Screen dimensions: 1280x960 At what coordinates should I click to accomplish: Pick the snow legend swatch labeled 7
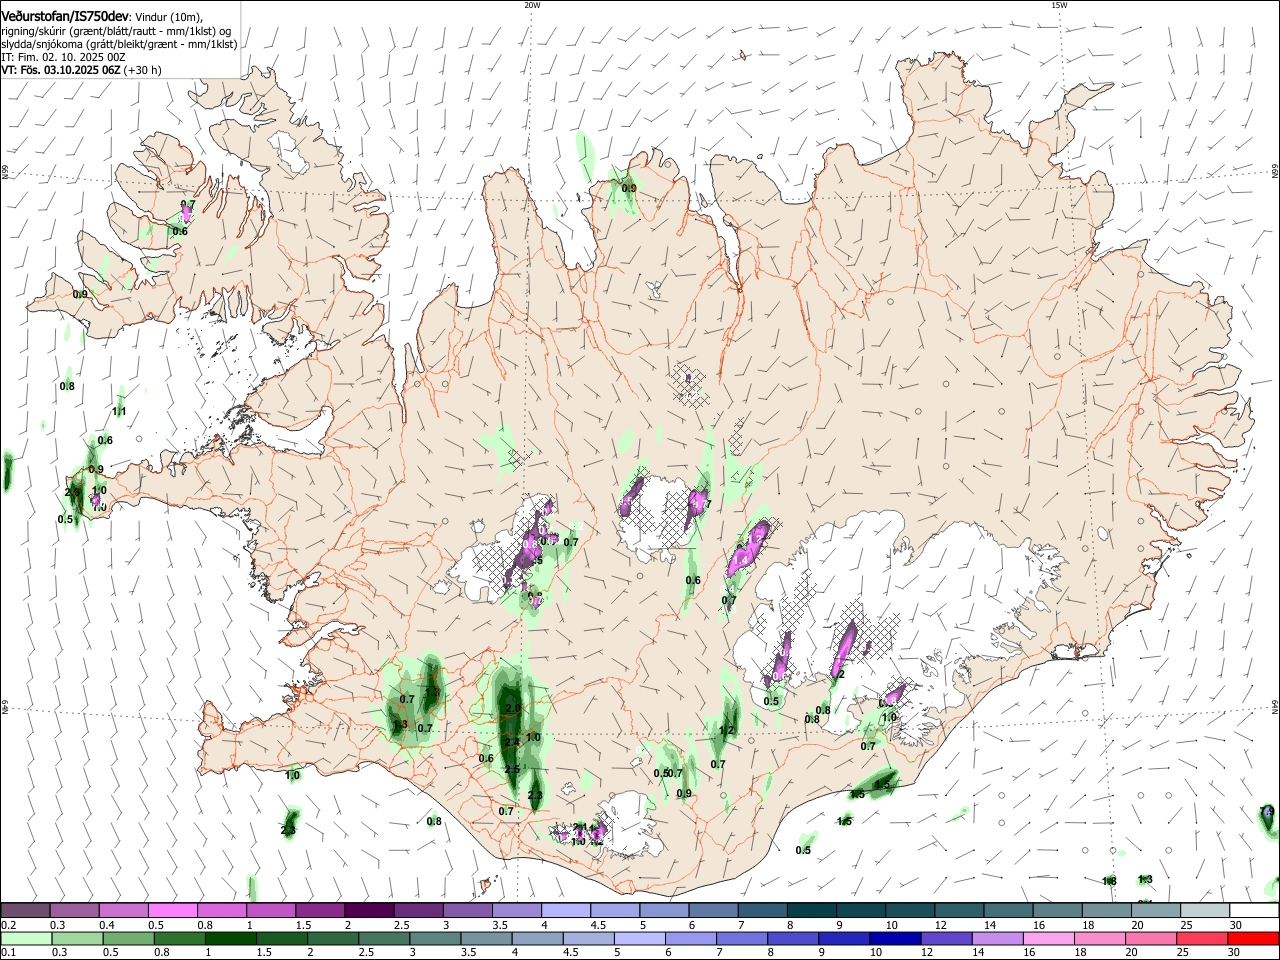point(760,911)
